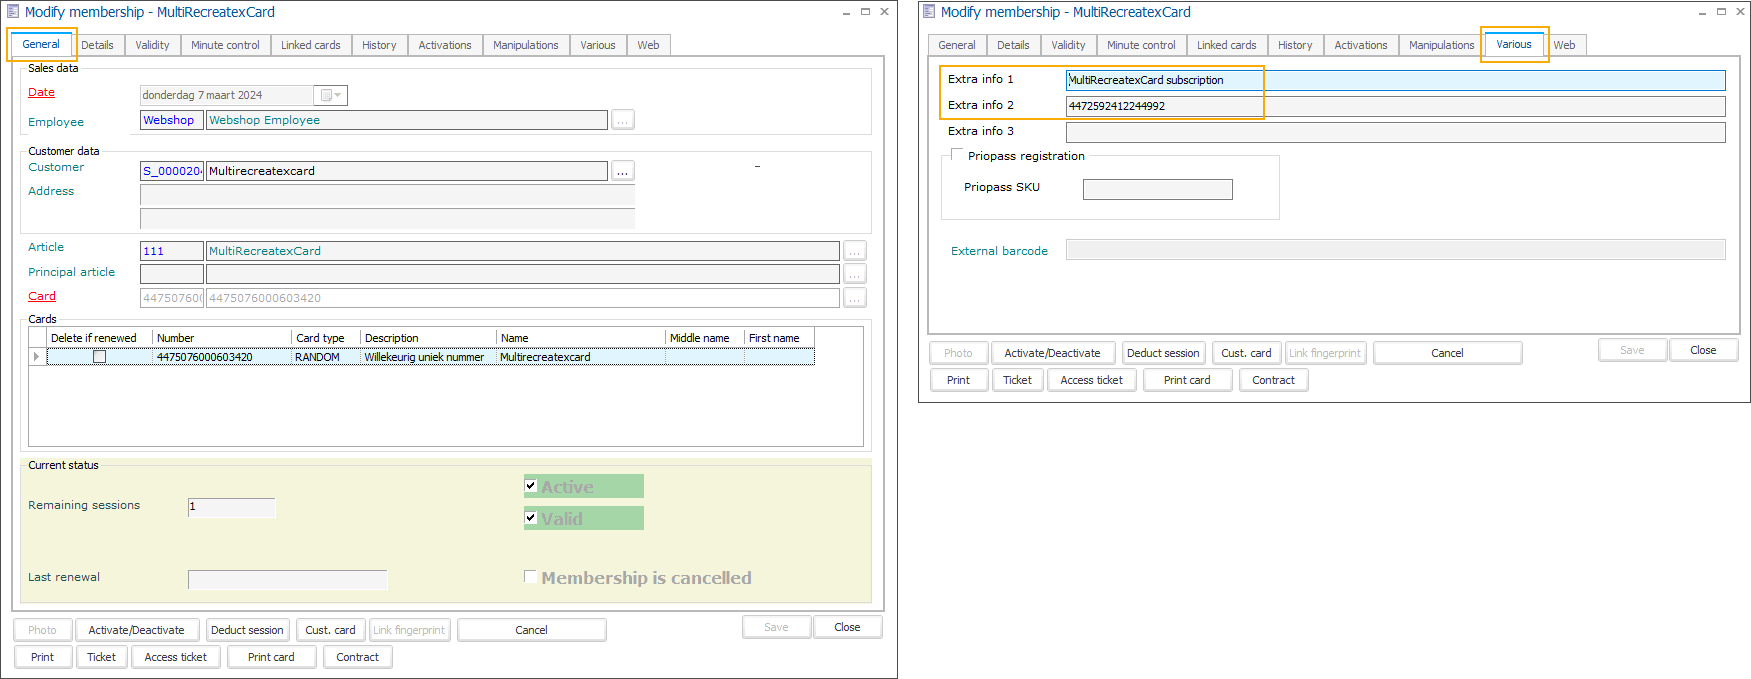
Task: Click the right window's title bar icon
Action: point(929,12)
